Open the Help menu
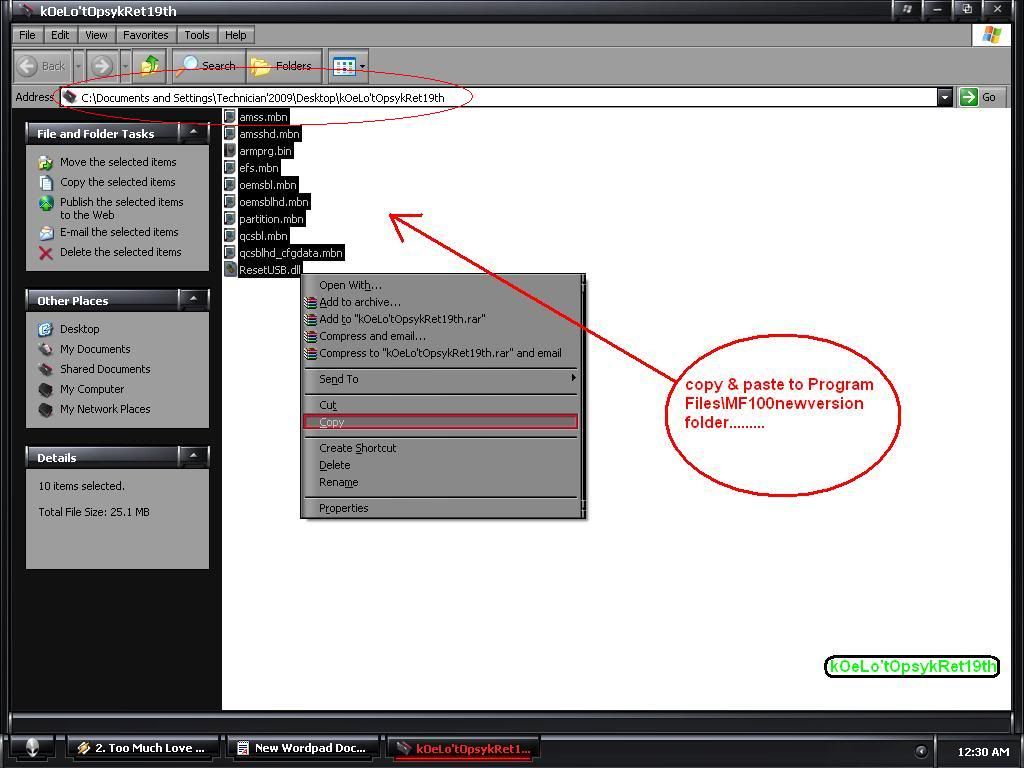 pos(236,35)
